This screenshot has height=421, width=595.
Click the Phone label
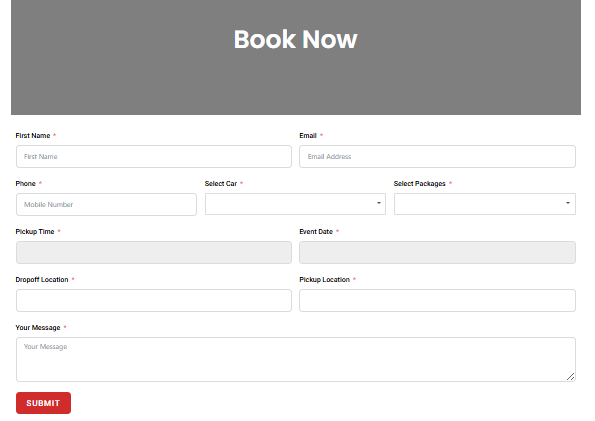coord(25,184)
